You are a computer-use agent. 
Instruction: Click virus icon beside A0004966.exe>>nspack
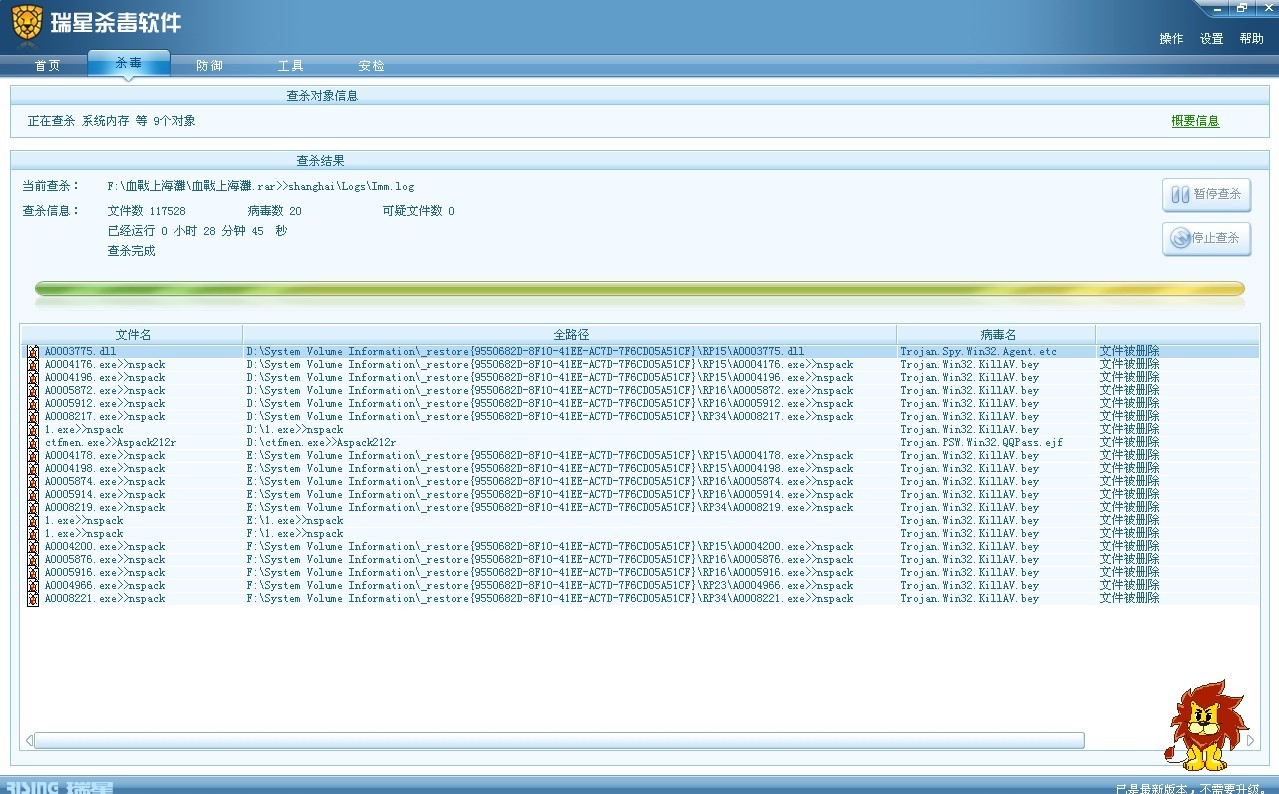coord(33,586)
